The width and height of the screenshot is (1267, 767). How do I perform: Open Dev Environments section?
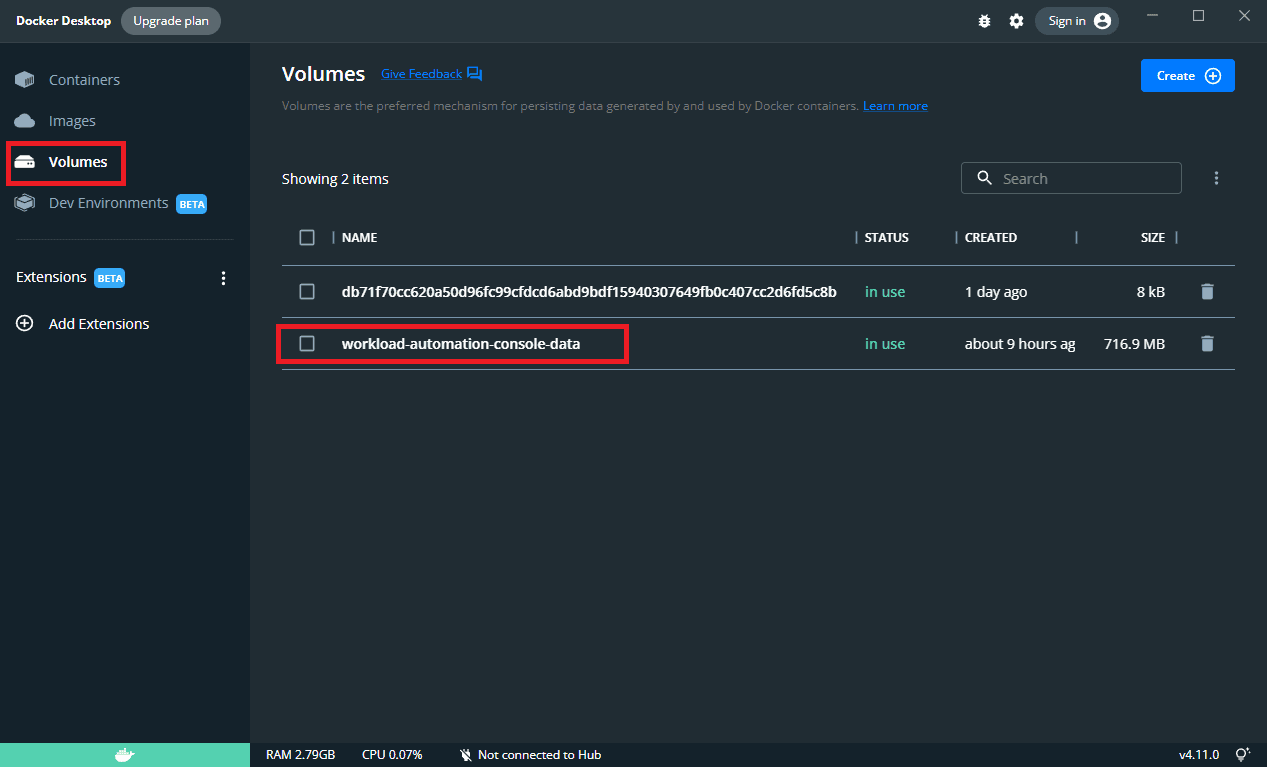pos(109,203)
